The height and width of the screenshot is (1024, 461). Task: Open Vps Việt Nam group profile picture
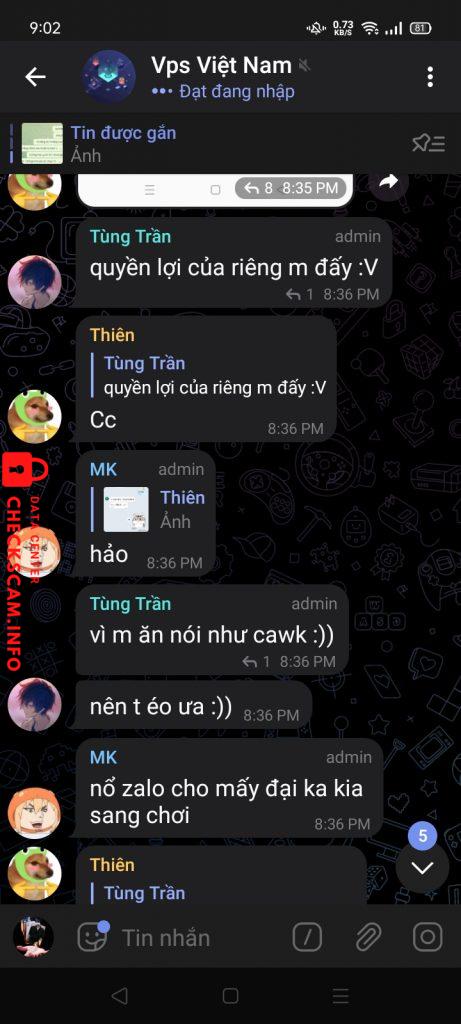pos(109,77)
